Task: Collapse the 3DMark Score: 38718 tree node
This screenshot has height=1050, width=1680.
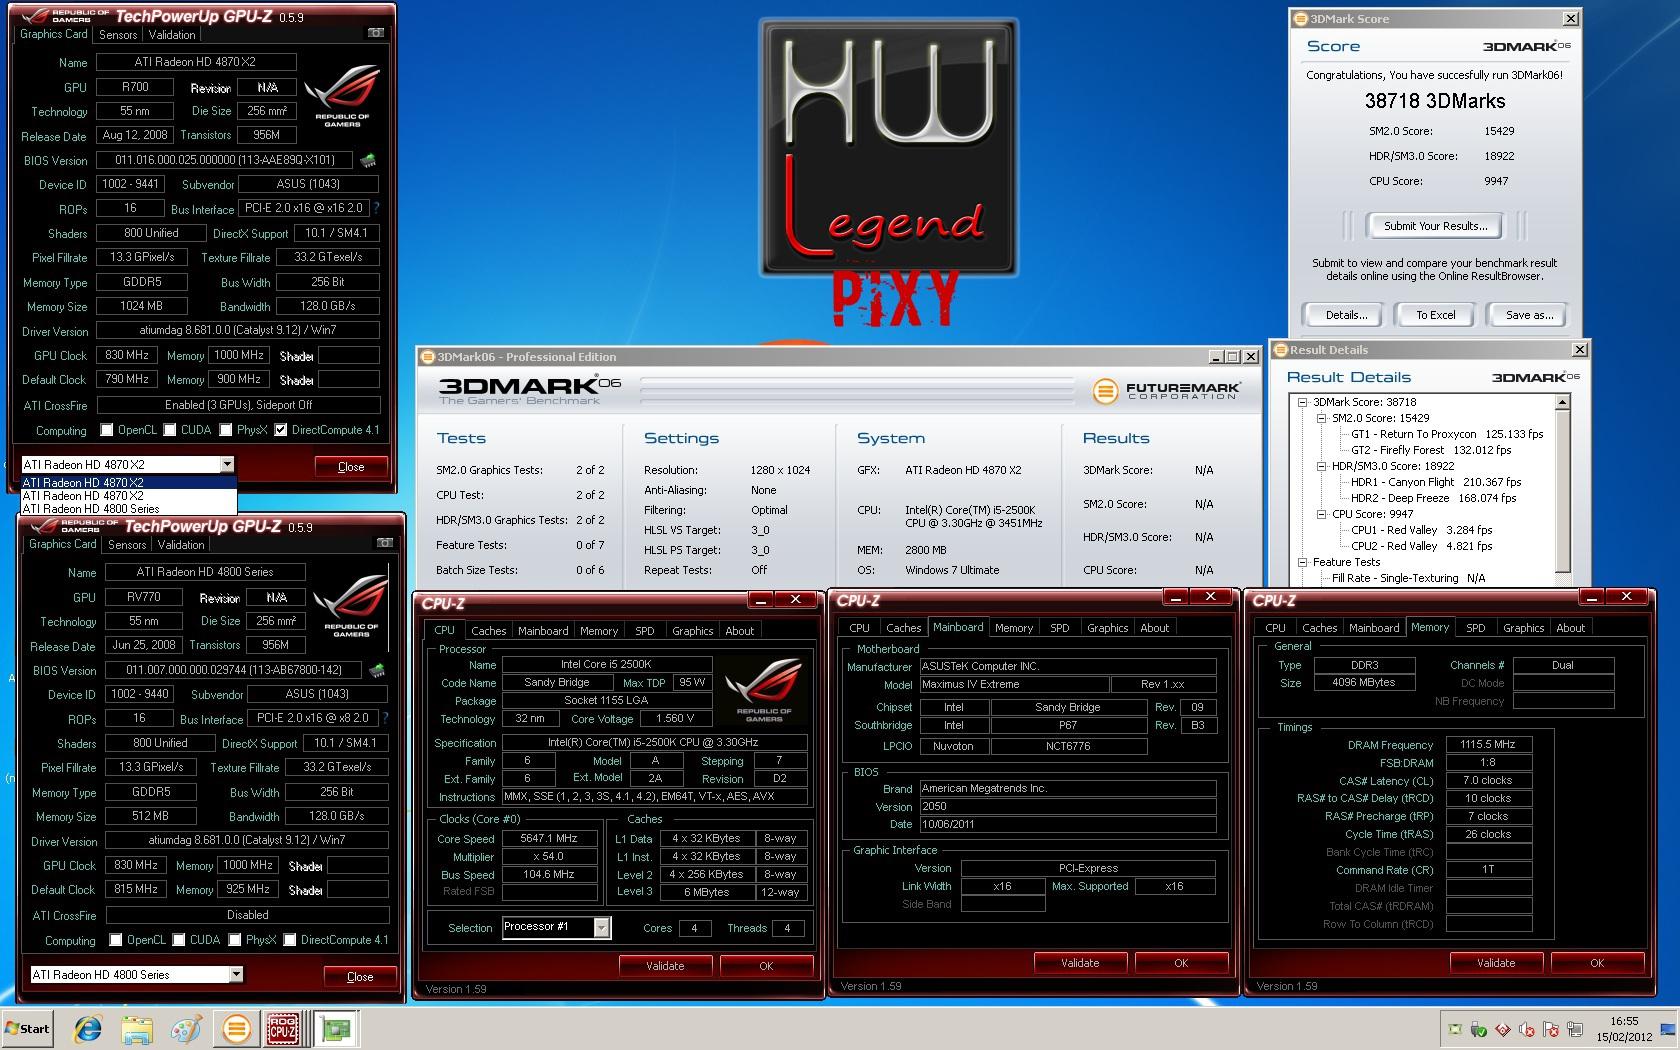Action: [1302, 402]
